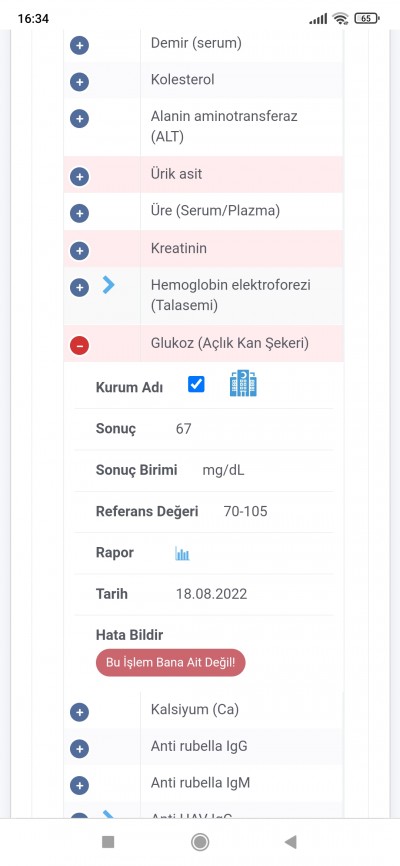Expand the Hemoglobin elektroforezi (Talasemi) row

click(x=80, y=287)
